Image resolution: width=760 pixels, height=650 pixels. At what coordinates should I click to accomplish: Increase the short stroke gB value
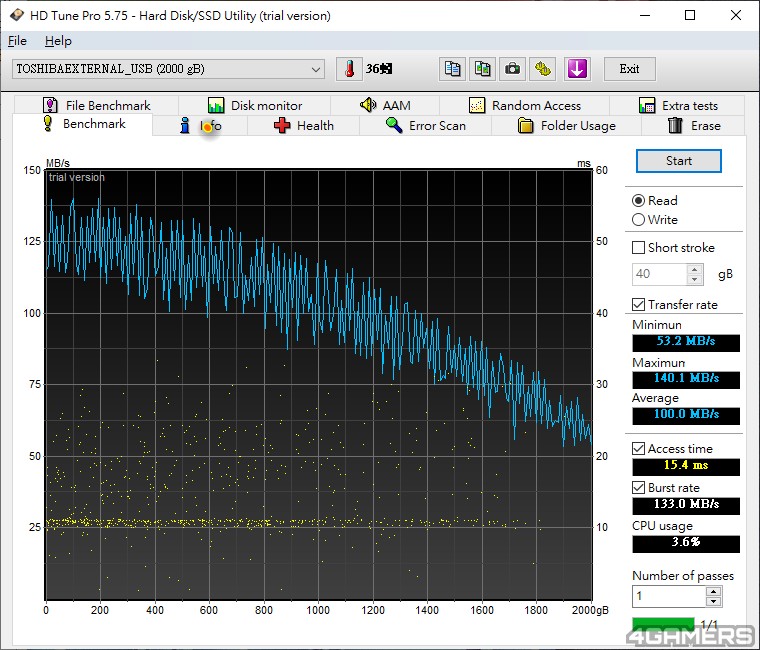695,269
